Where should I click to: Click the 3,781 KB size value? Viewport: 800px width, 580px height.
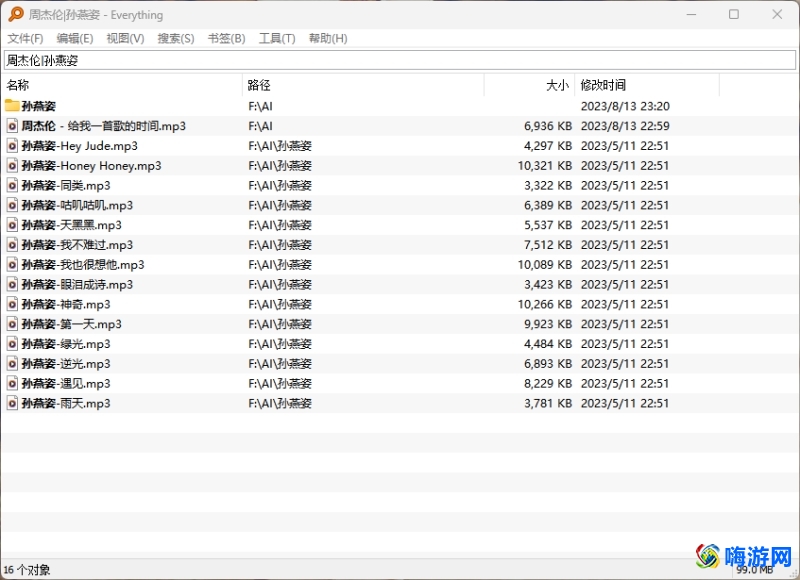[x=548, y=404]
